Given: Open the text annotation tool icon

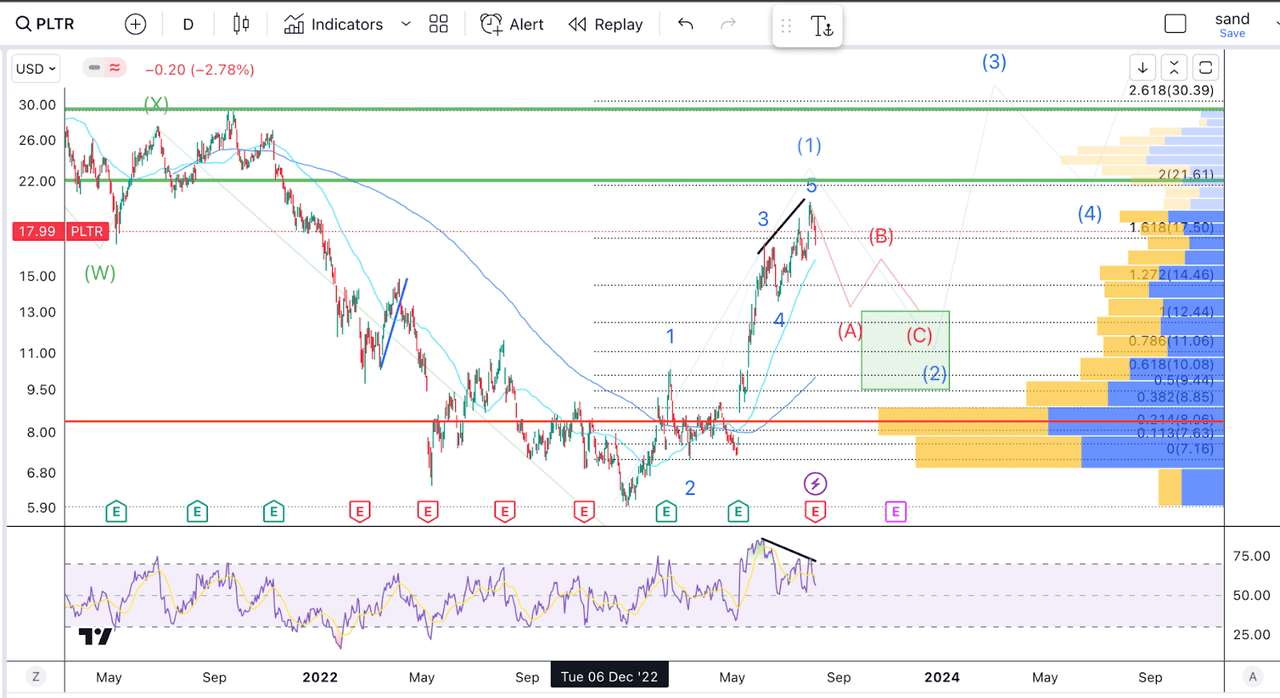Looking at the screenshot, I should coord(820,24).
